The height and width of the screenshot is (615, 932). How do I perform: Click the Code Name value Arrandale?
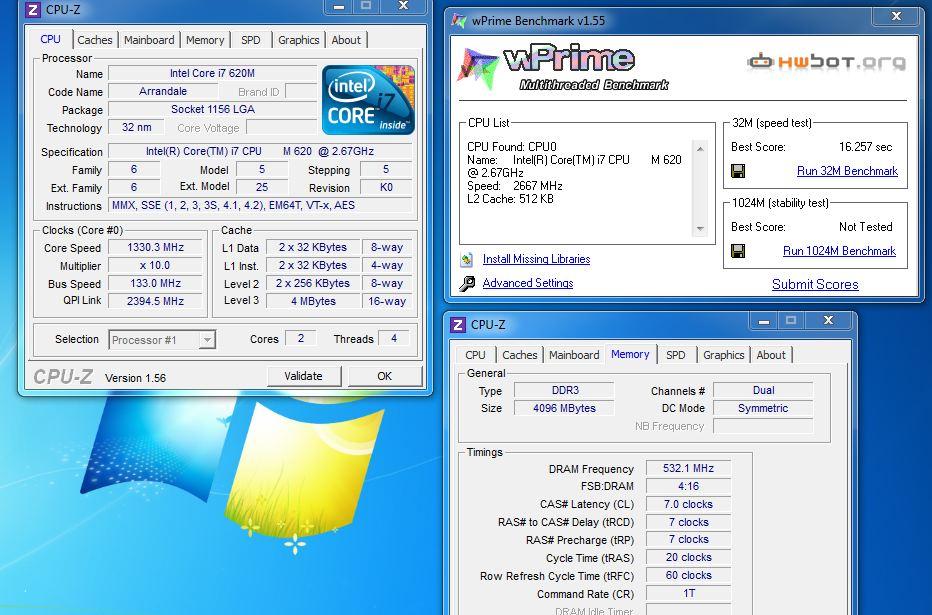click(x=163, y=92)
